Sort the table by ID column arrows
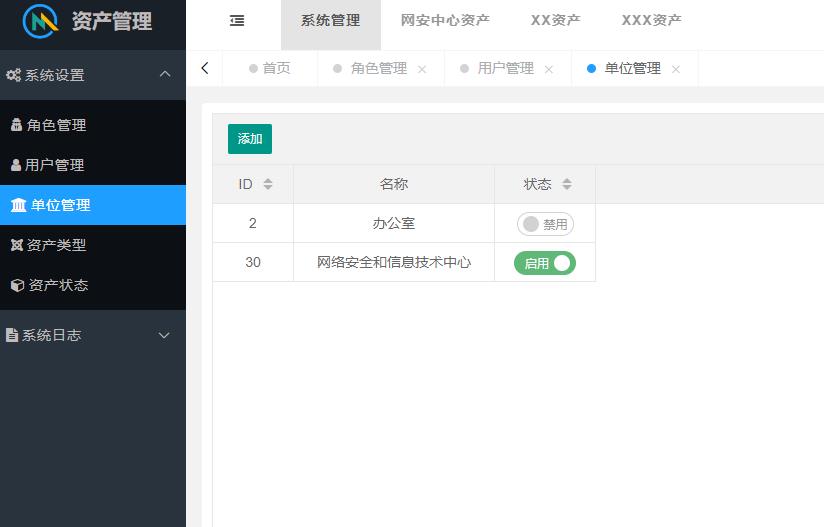This screenshot has height=527, width=824. [268, 184]
